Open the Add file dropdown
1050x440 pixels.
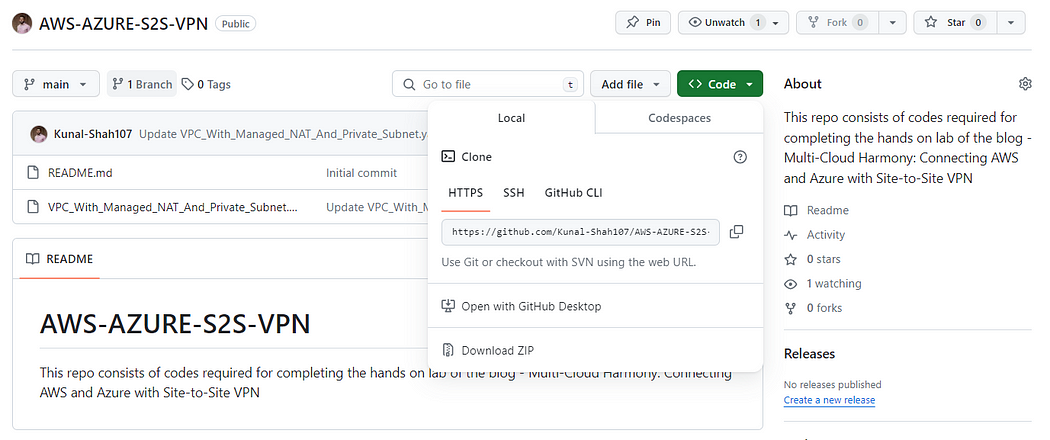tap(630, 84)
